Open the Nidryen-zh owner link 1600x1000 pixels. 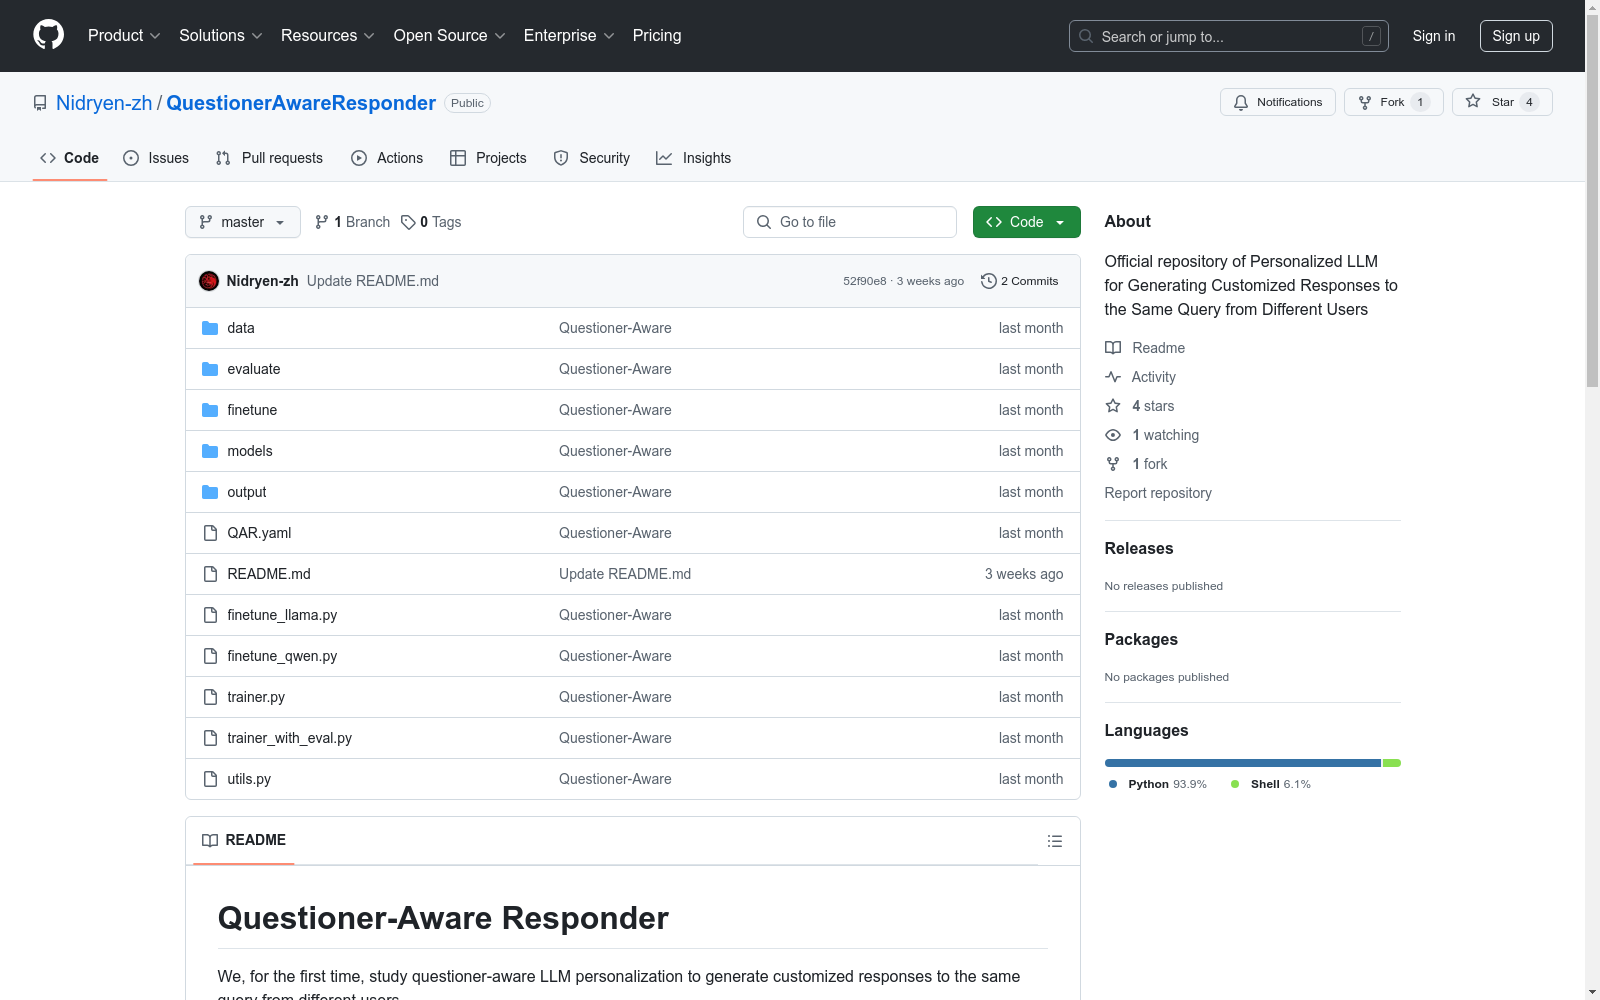point(104,103)
